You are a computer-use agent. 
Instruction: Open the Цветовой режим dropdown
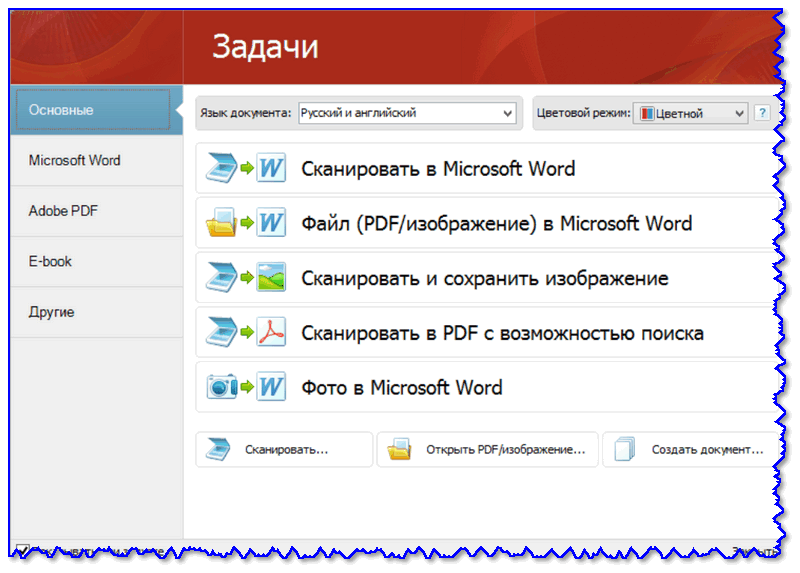[691, 113]
